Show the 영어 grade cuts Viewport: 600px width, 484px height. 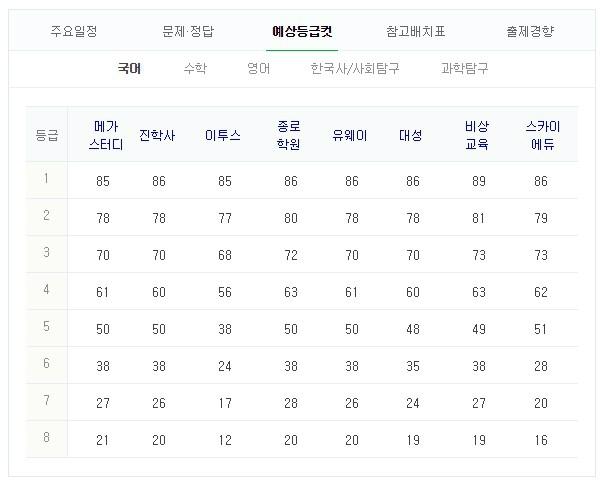pyautogui.click(x=258, y=69)
